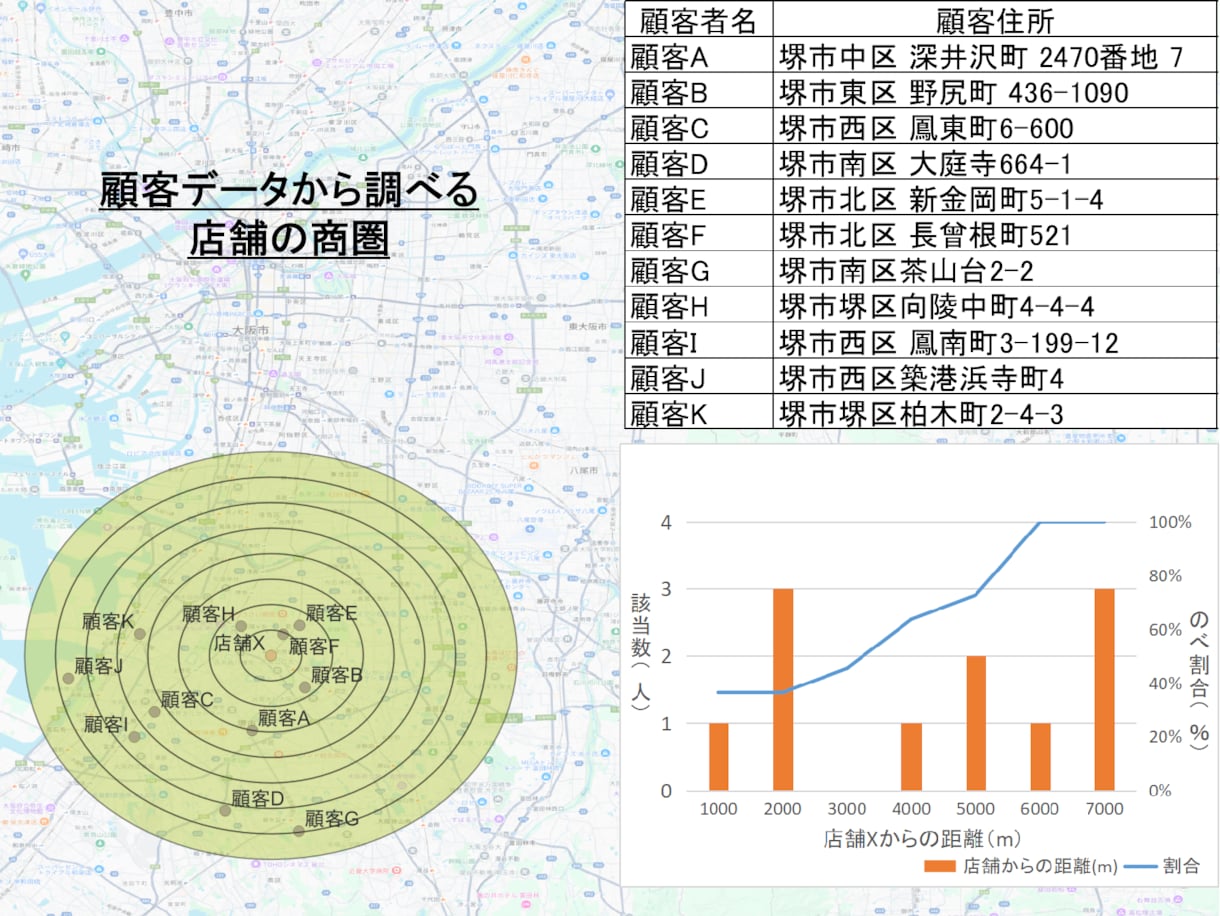Click the 顧客G address 茶山台2-2
This screenshot has height=916, width=1220.
pyautogui.click(x=995, y=270)
